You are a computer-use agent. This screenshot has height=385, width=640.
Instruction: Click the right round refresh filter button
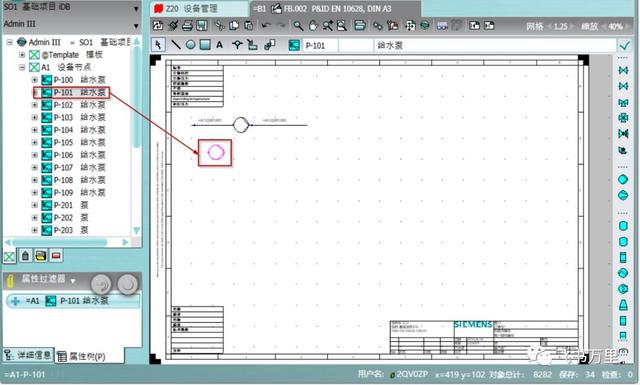[x=128, y=284]
